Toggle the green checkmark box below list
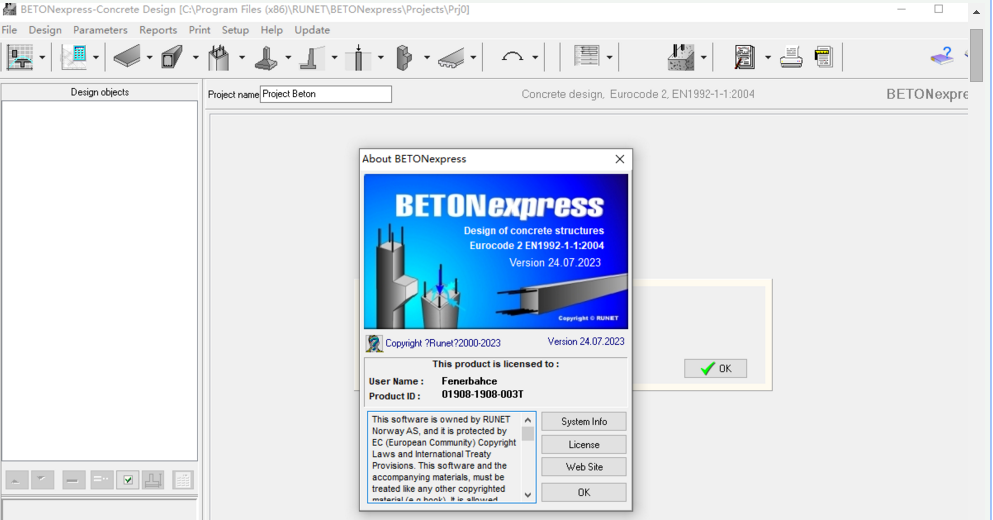The height and width of the screenshot is (520, 993). coord(127,480)
